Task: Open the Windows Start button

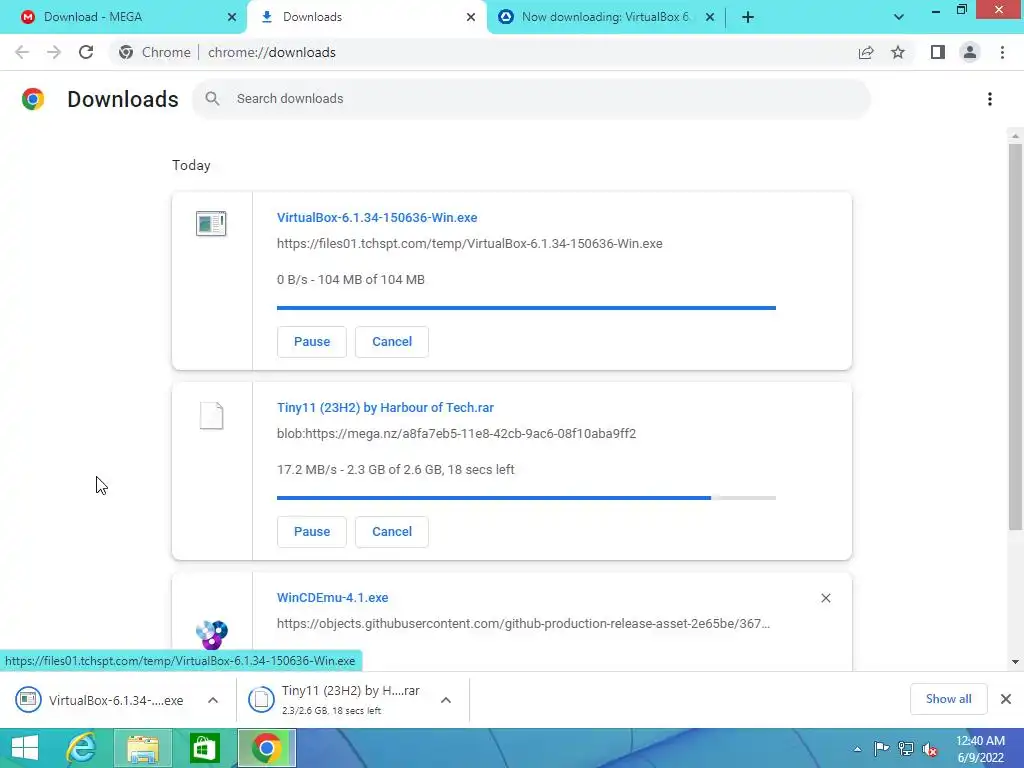Action: point(25,748)
